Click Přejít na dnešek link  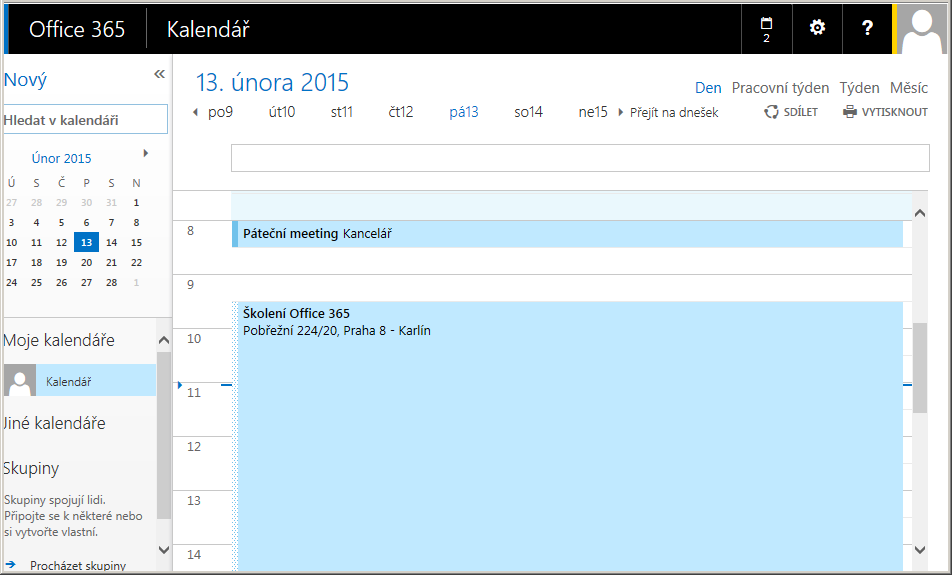pos(674,112)
